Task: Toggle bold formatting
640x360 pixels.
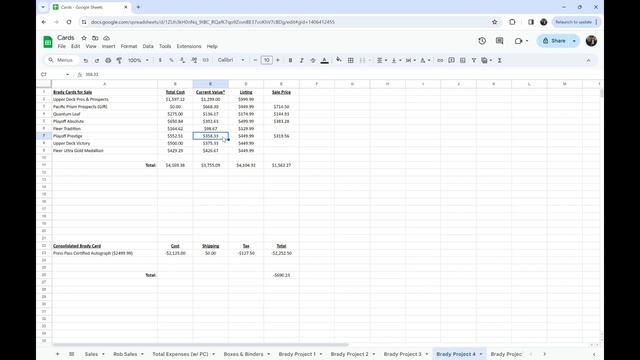Action: pos(290,60)
